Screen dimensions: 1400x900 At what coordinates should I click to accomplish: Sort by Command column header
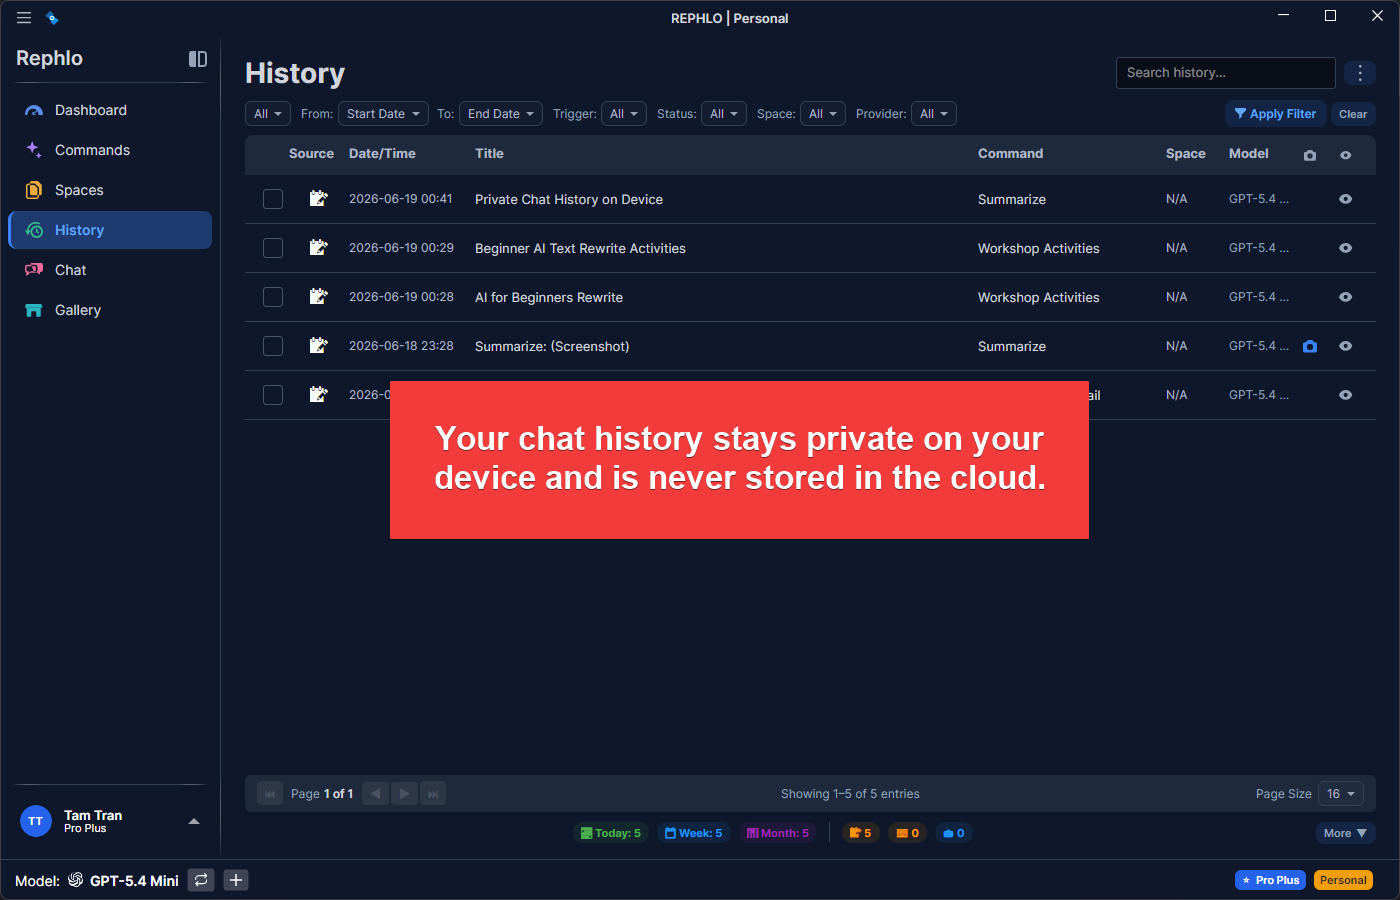tap(1010, 154)
